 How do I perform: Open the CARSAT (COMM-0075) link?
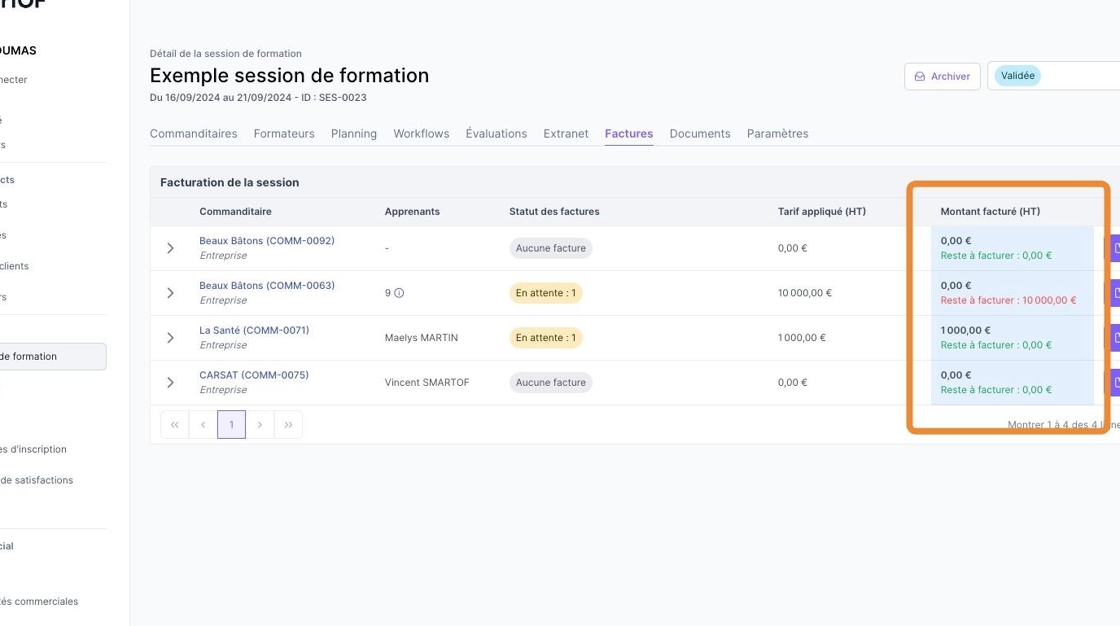pyautogui.click(x=254, y=375)
